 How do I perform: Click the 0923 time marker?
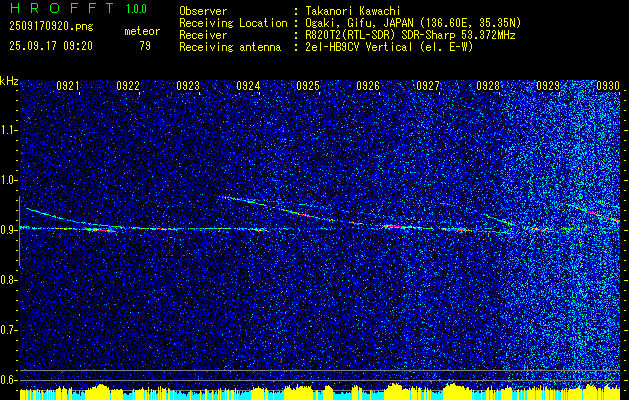(x=188, y=85)
